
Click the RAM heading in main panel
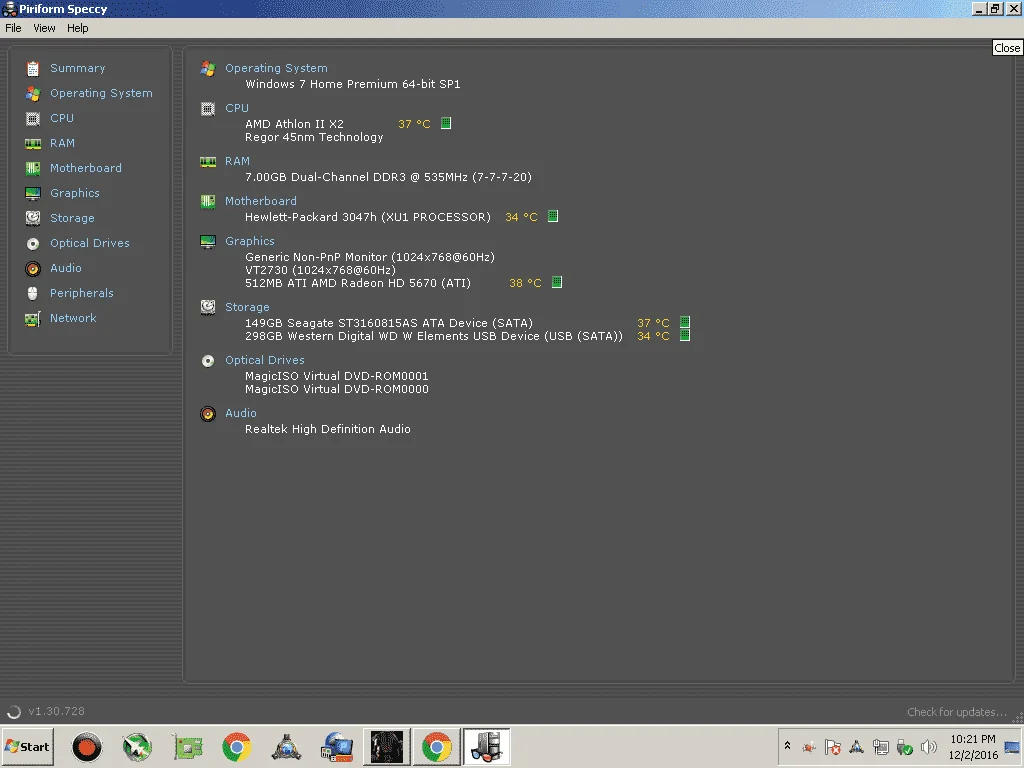[237, 161]
